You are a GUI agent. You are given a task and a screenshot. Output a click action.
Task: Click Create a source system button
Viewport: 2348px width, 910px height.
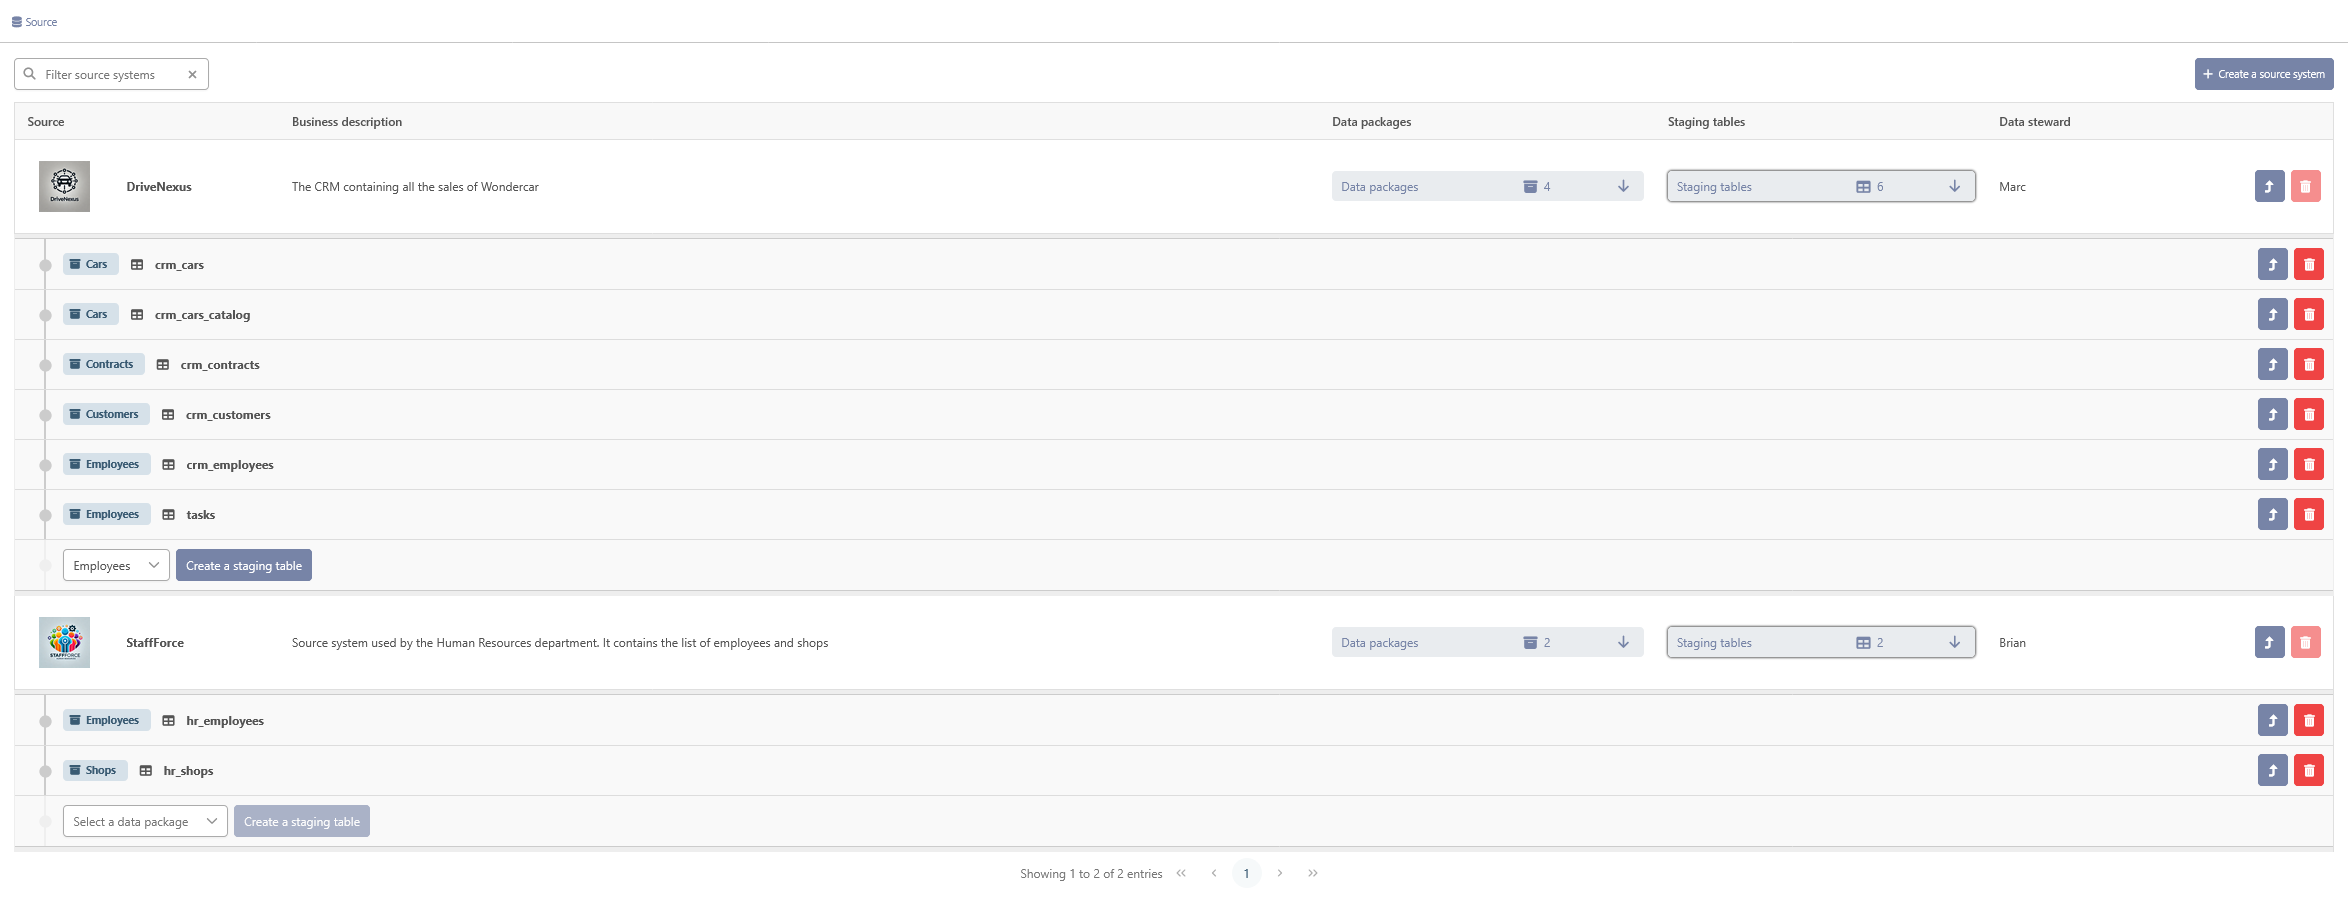(2264, 74)
